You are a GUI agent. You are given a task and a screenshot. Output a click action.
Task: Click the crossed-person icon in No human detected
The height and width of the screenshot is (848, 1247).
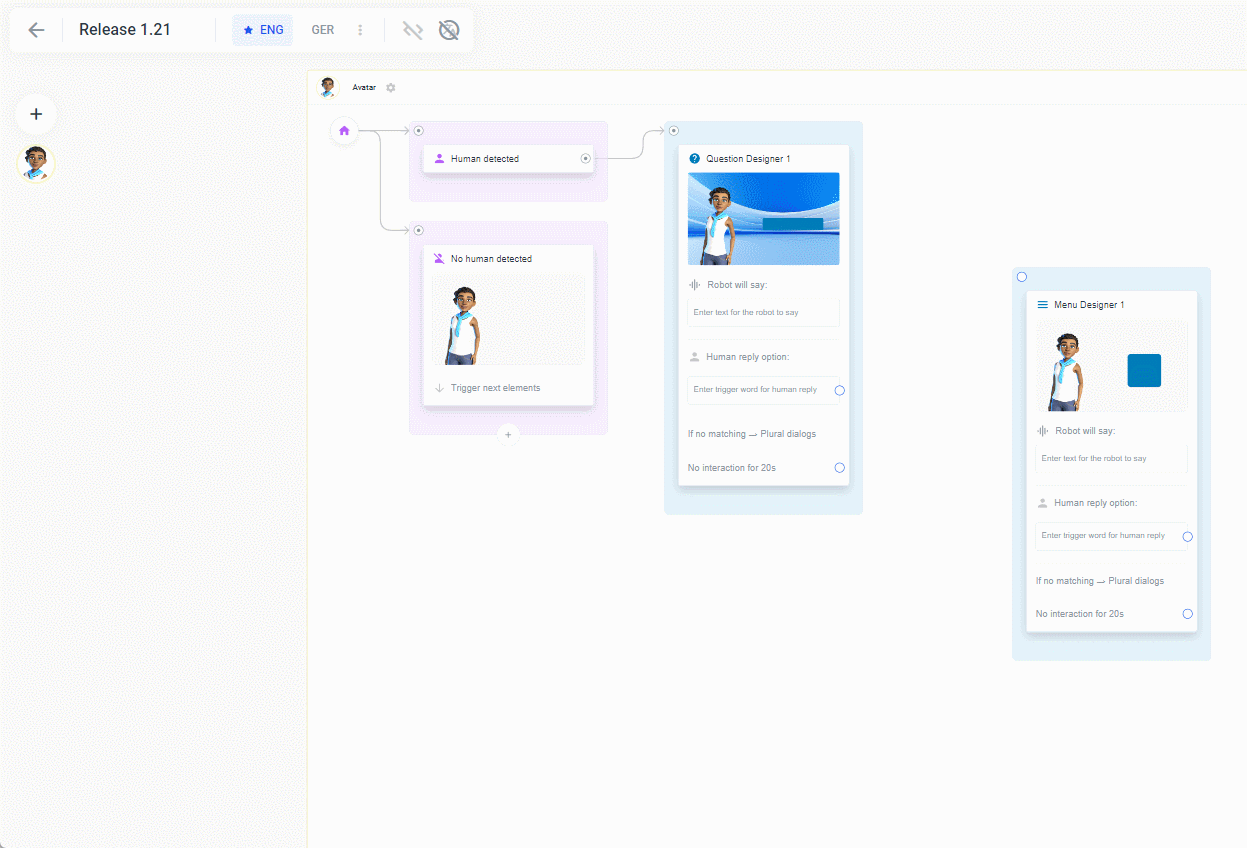click(439, 258)
